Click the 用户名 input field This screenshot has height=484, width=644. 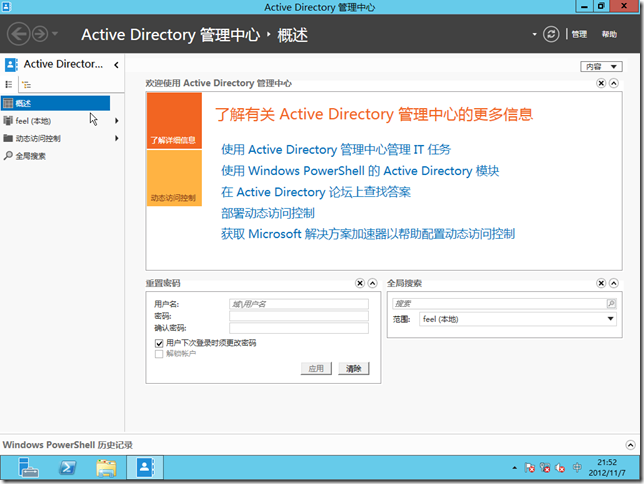[x=299, y=304]
